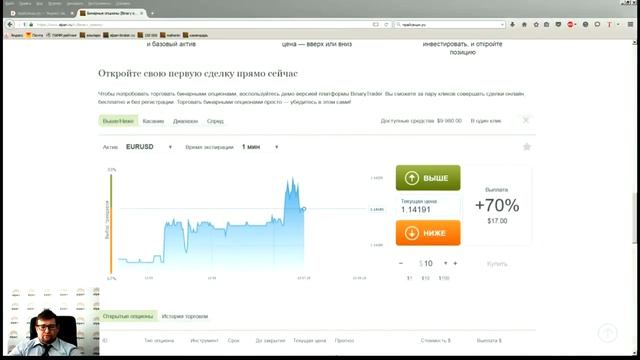Screen dimensions: 640x360
Task: Open the EURUSD asset dropdown
Action: coord(149,147)
